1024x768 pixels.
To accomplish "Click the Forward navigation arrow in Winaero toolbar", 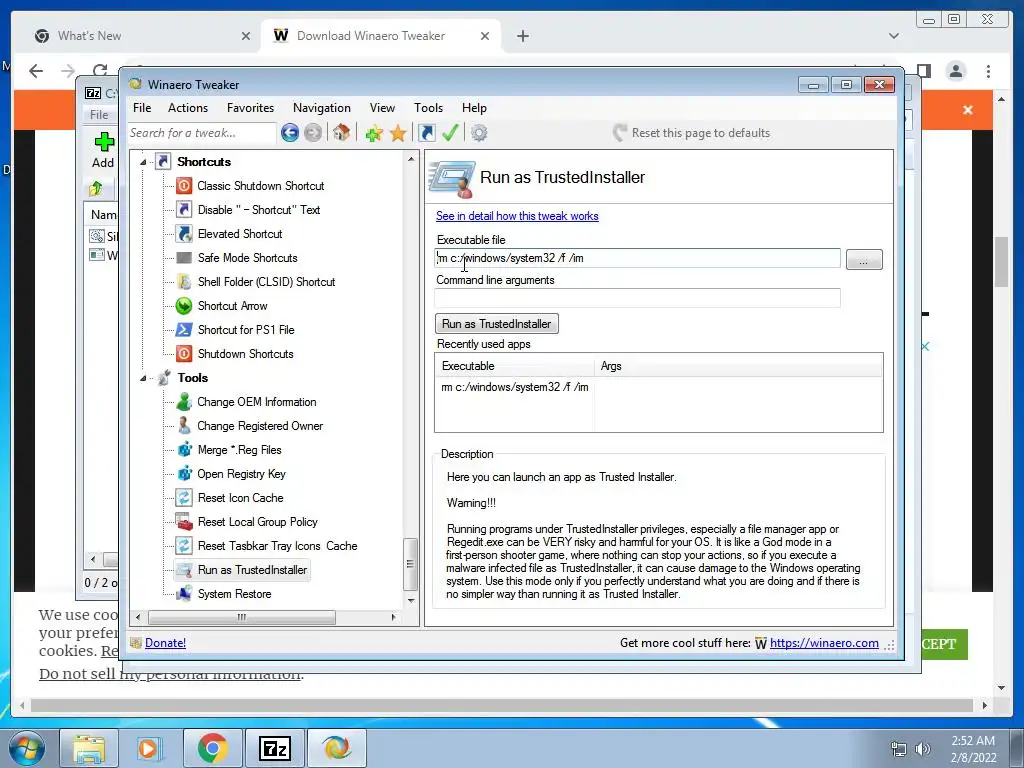I will [313, 133].
